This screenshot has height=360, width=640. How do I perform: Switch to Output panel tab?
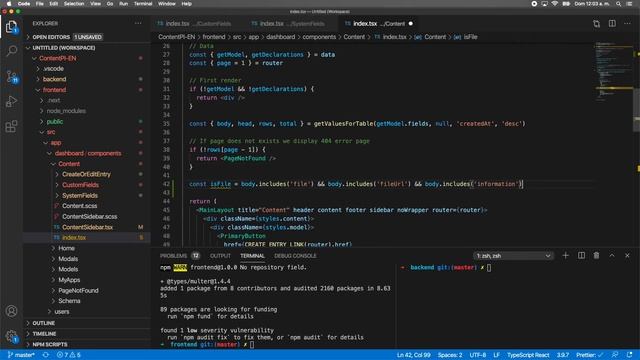click(220, 256)
